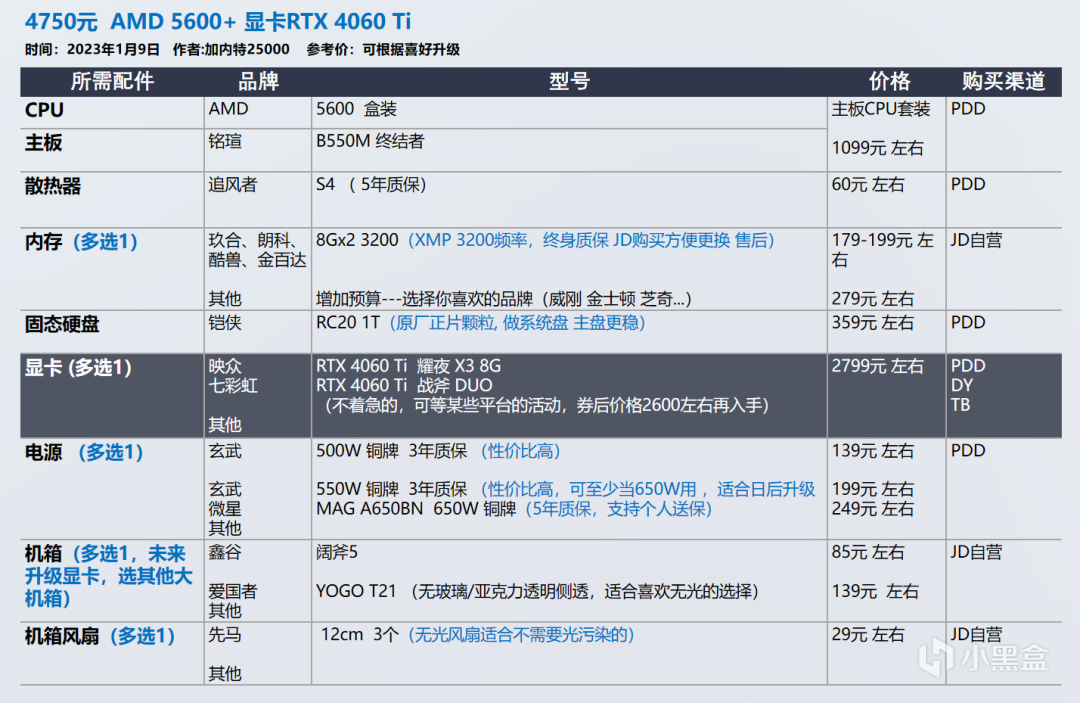Click the price '1099元 左右'

878,148
